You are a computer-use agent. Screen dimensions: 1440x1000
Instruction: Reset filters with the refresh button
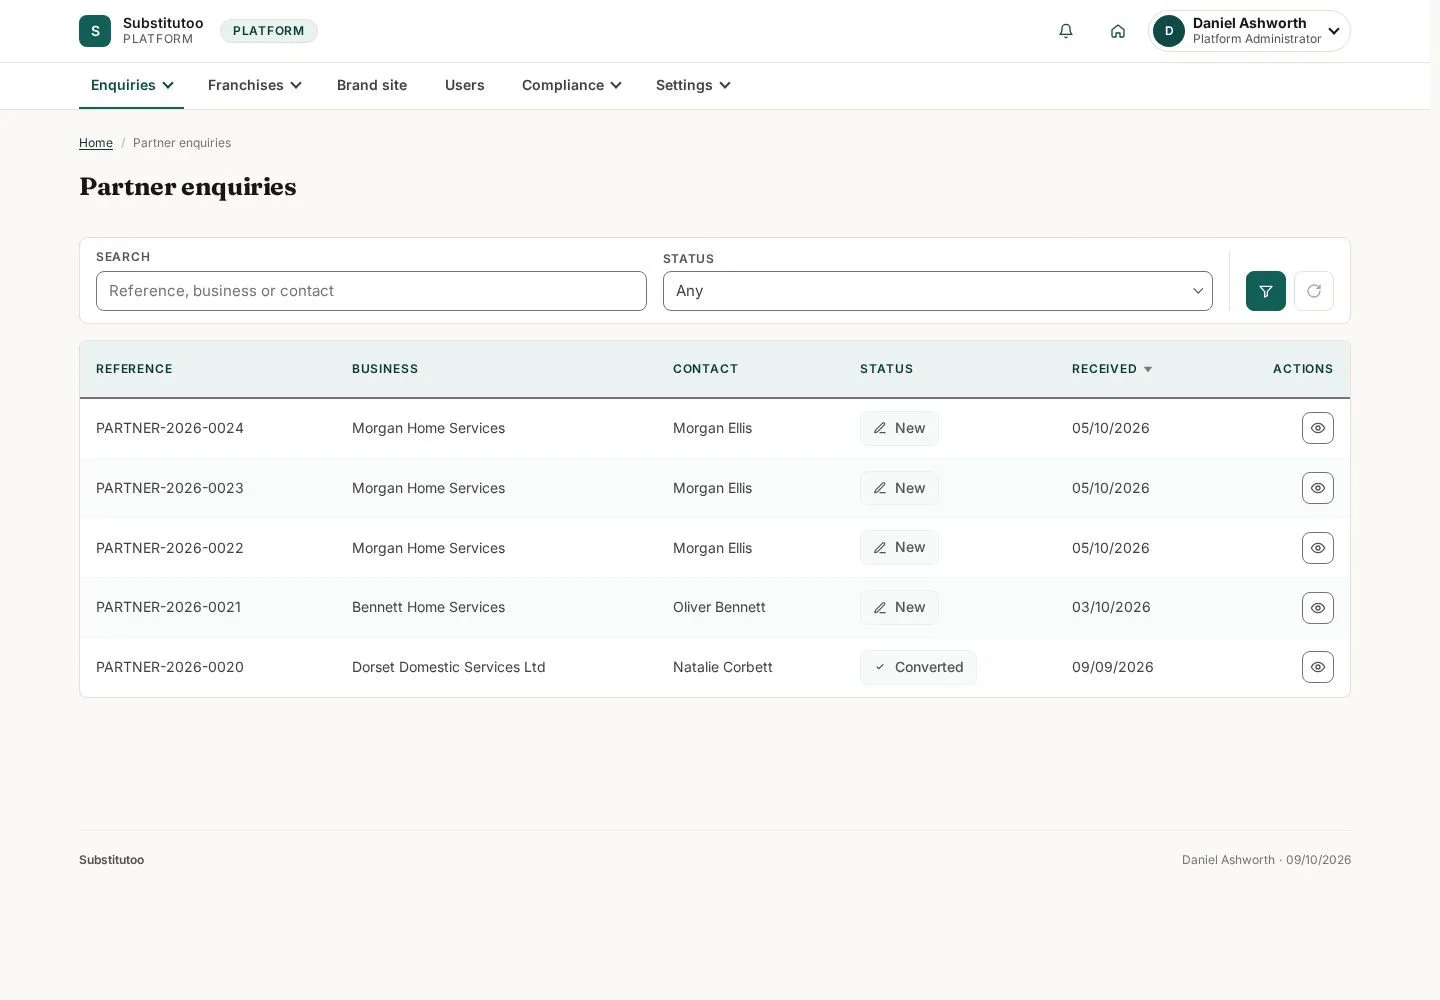click(x=1314, y=291)
